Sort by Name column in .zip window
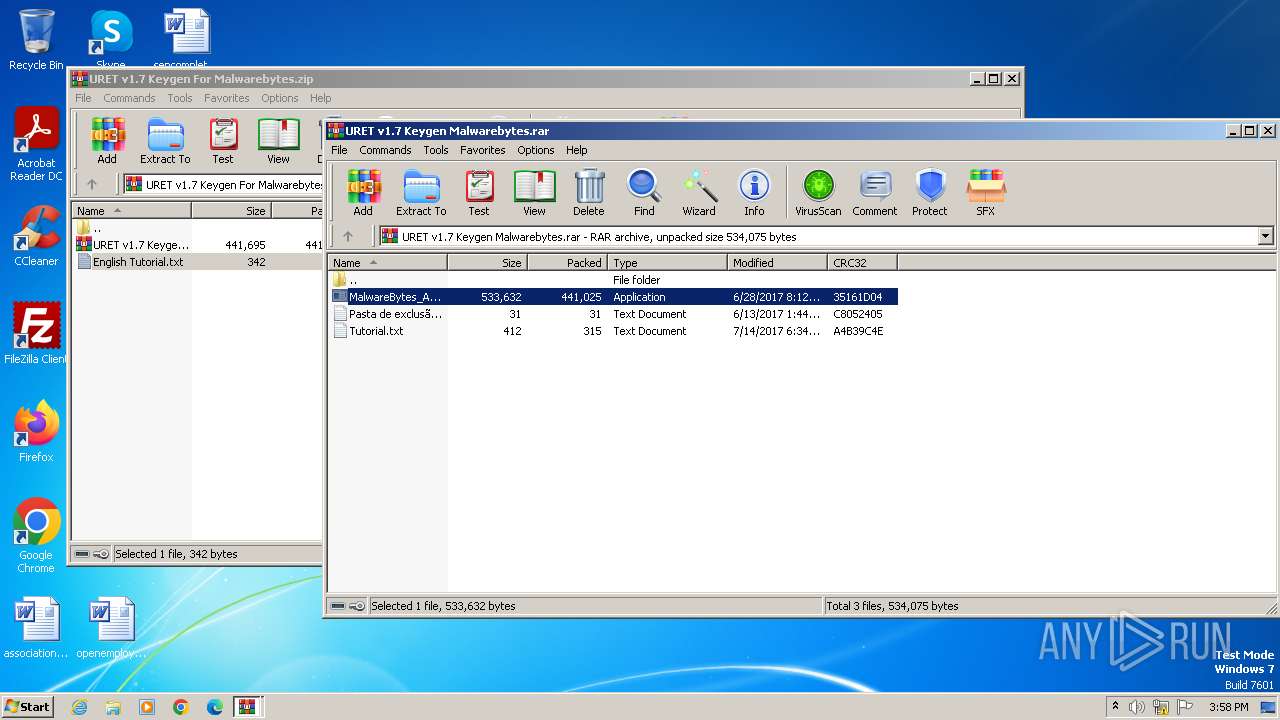Screen dimensions: 1280x720 (131, 211)
